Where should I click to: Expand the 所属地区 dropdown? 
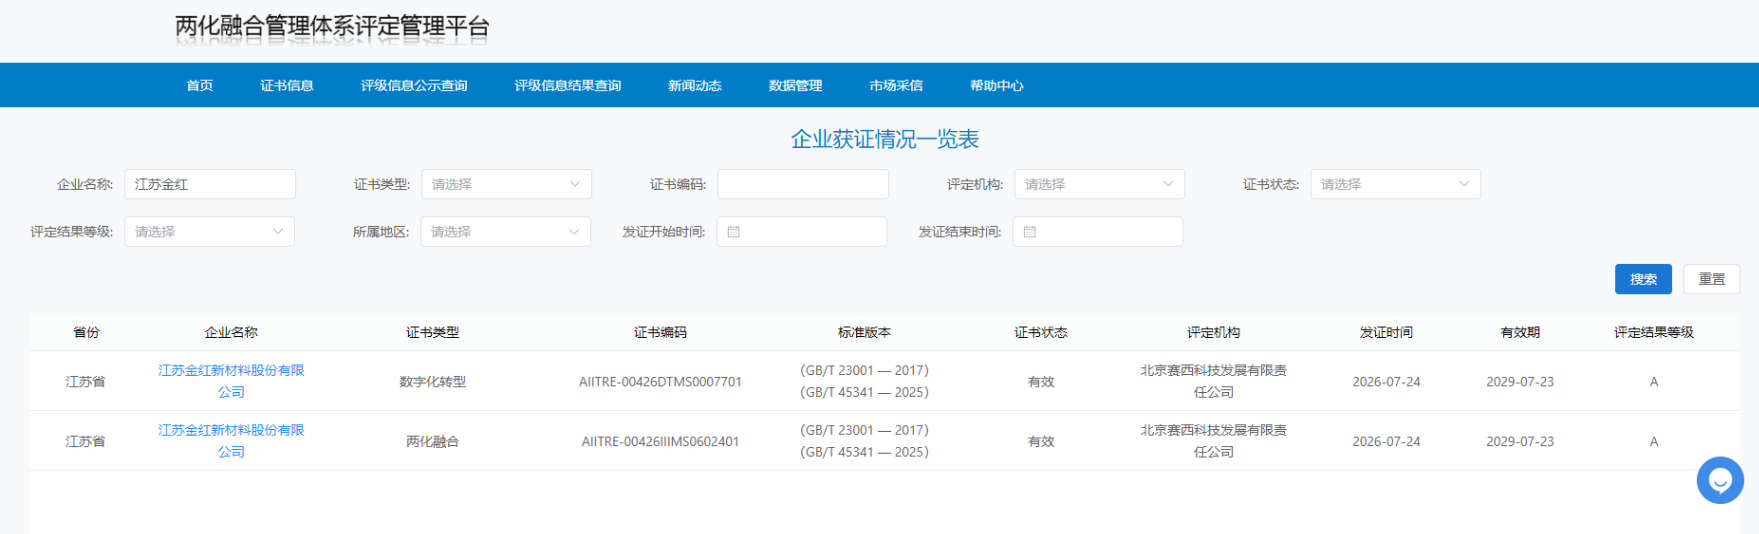click(505, 231)
